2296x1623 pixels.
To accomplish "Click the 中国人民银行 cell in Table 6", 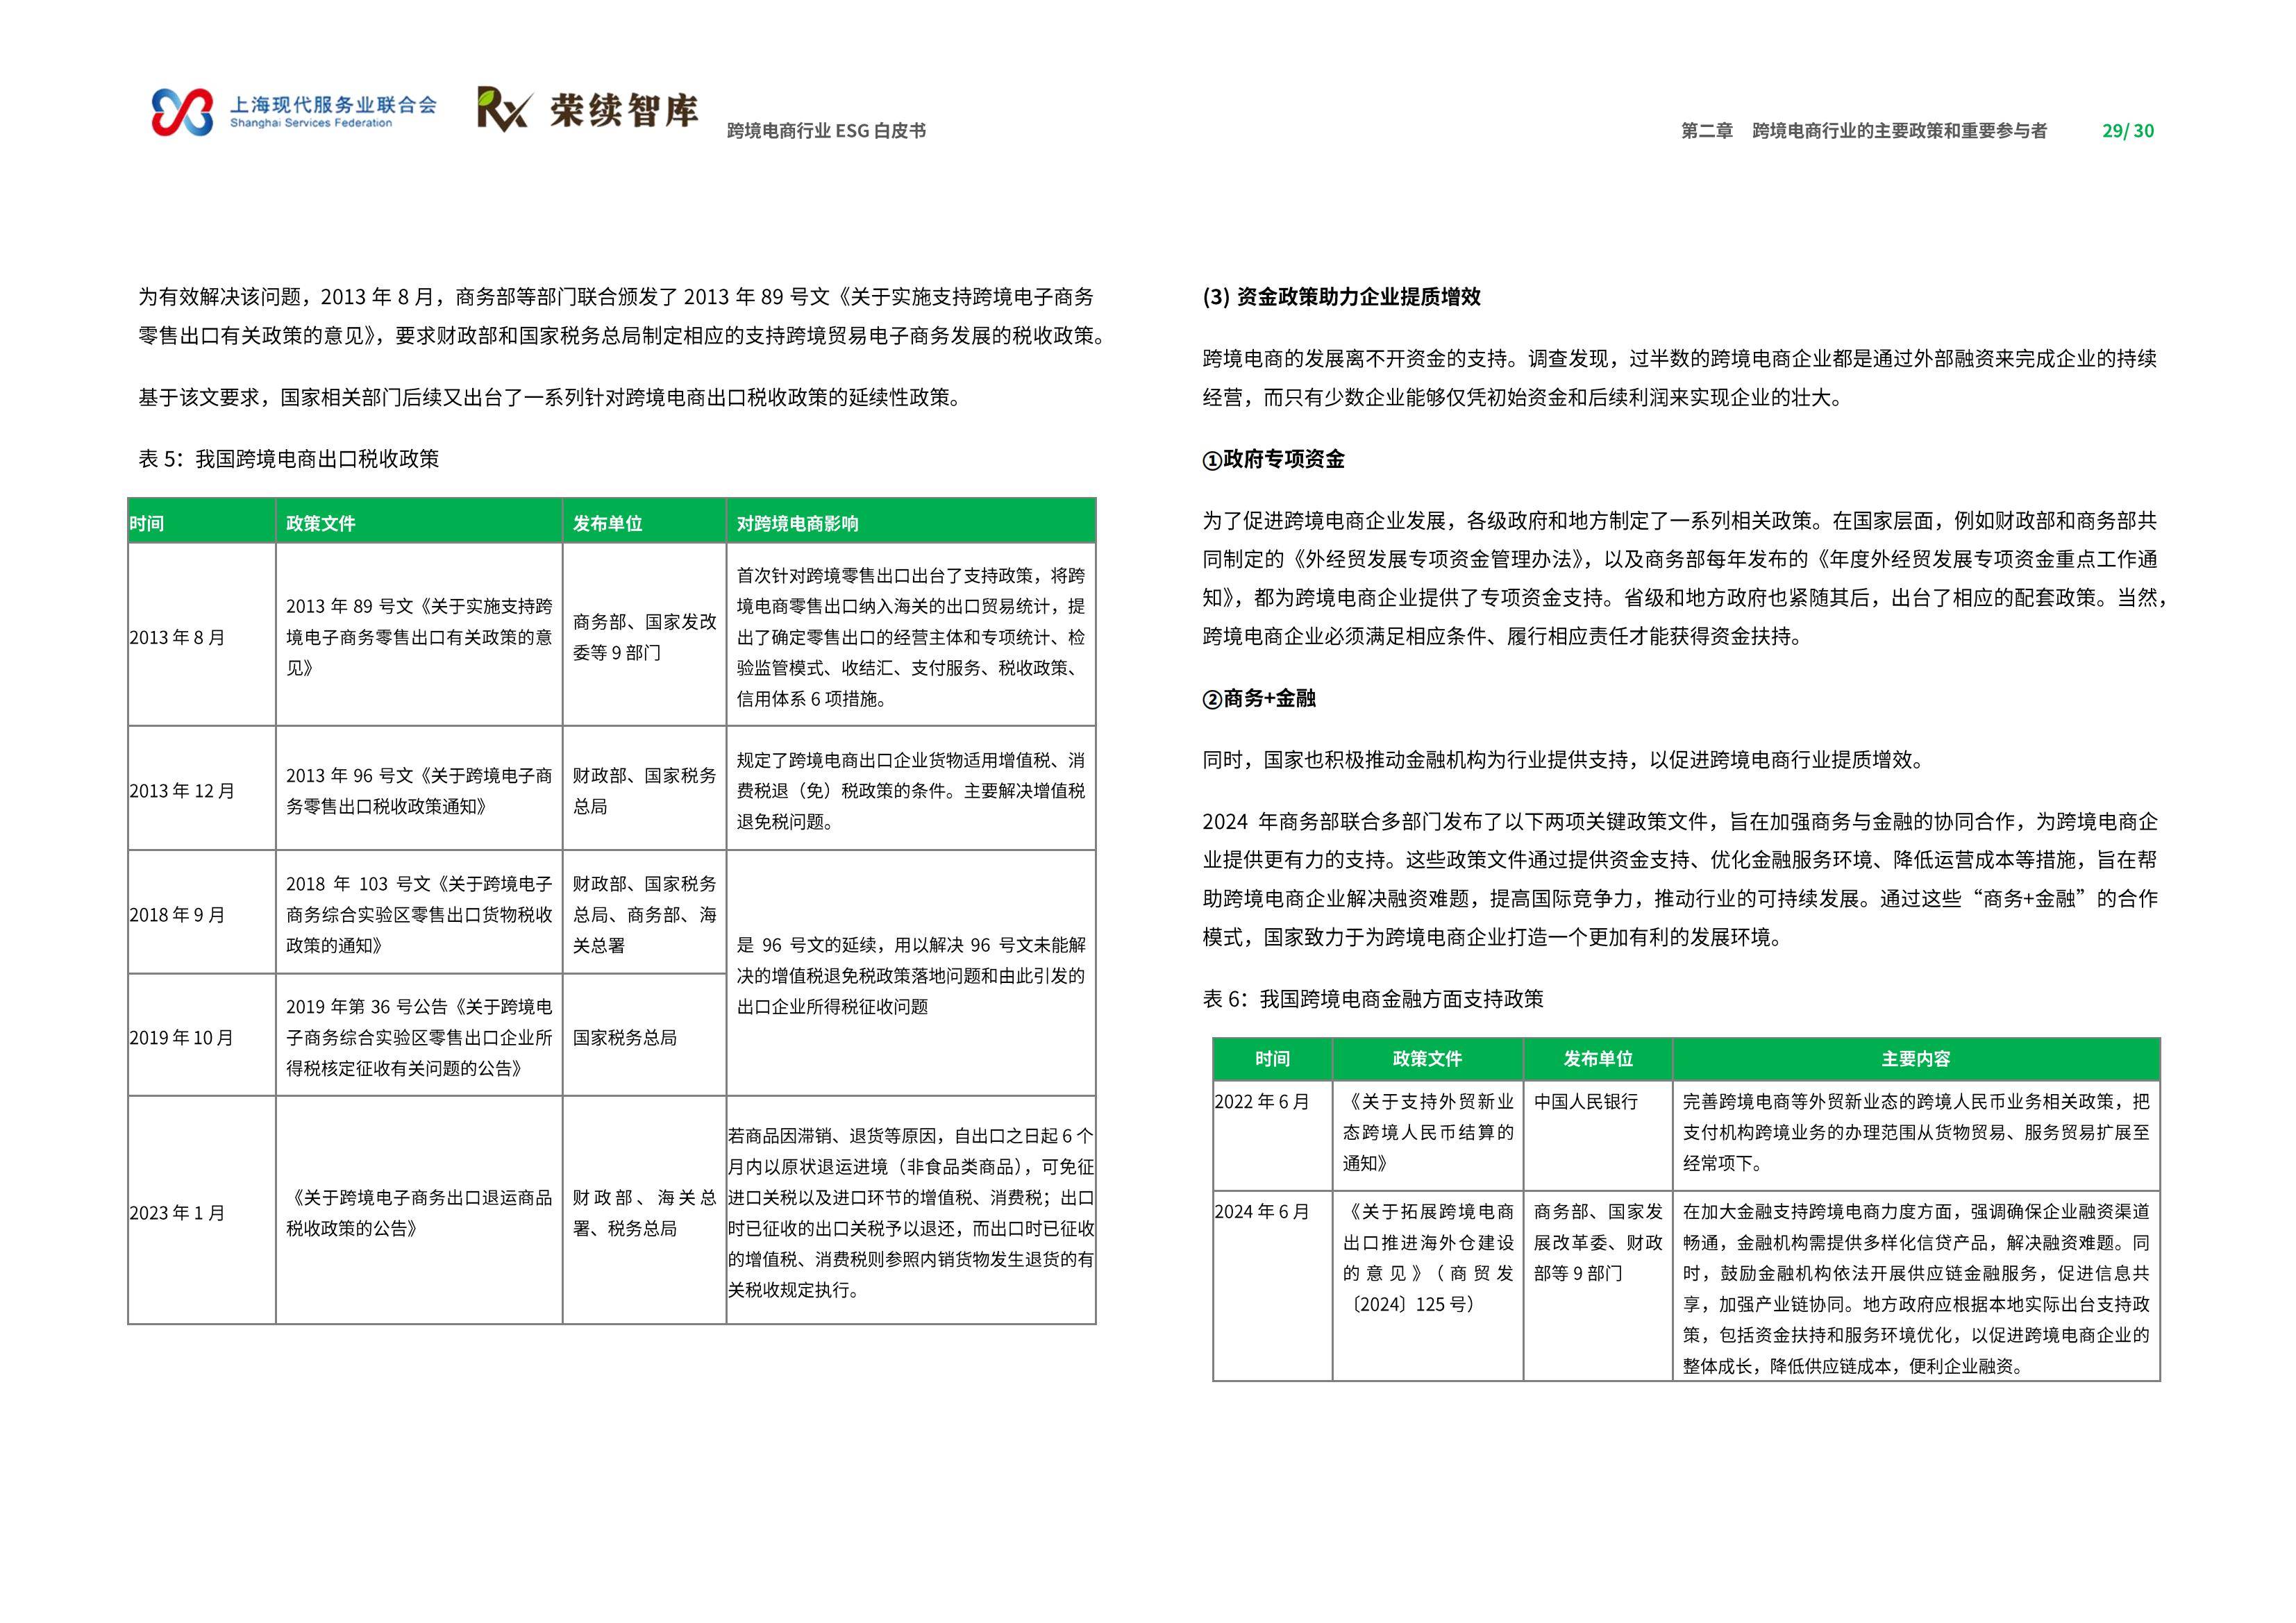I will [x=1597, y=1135].
